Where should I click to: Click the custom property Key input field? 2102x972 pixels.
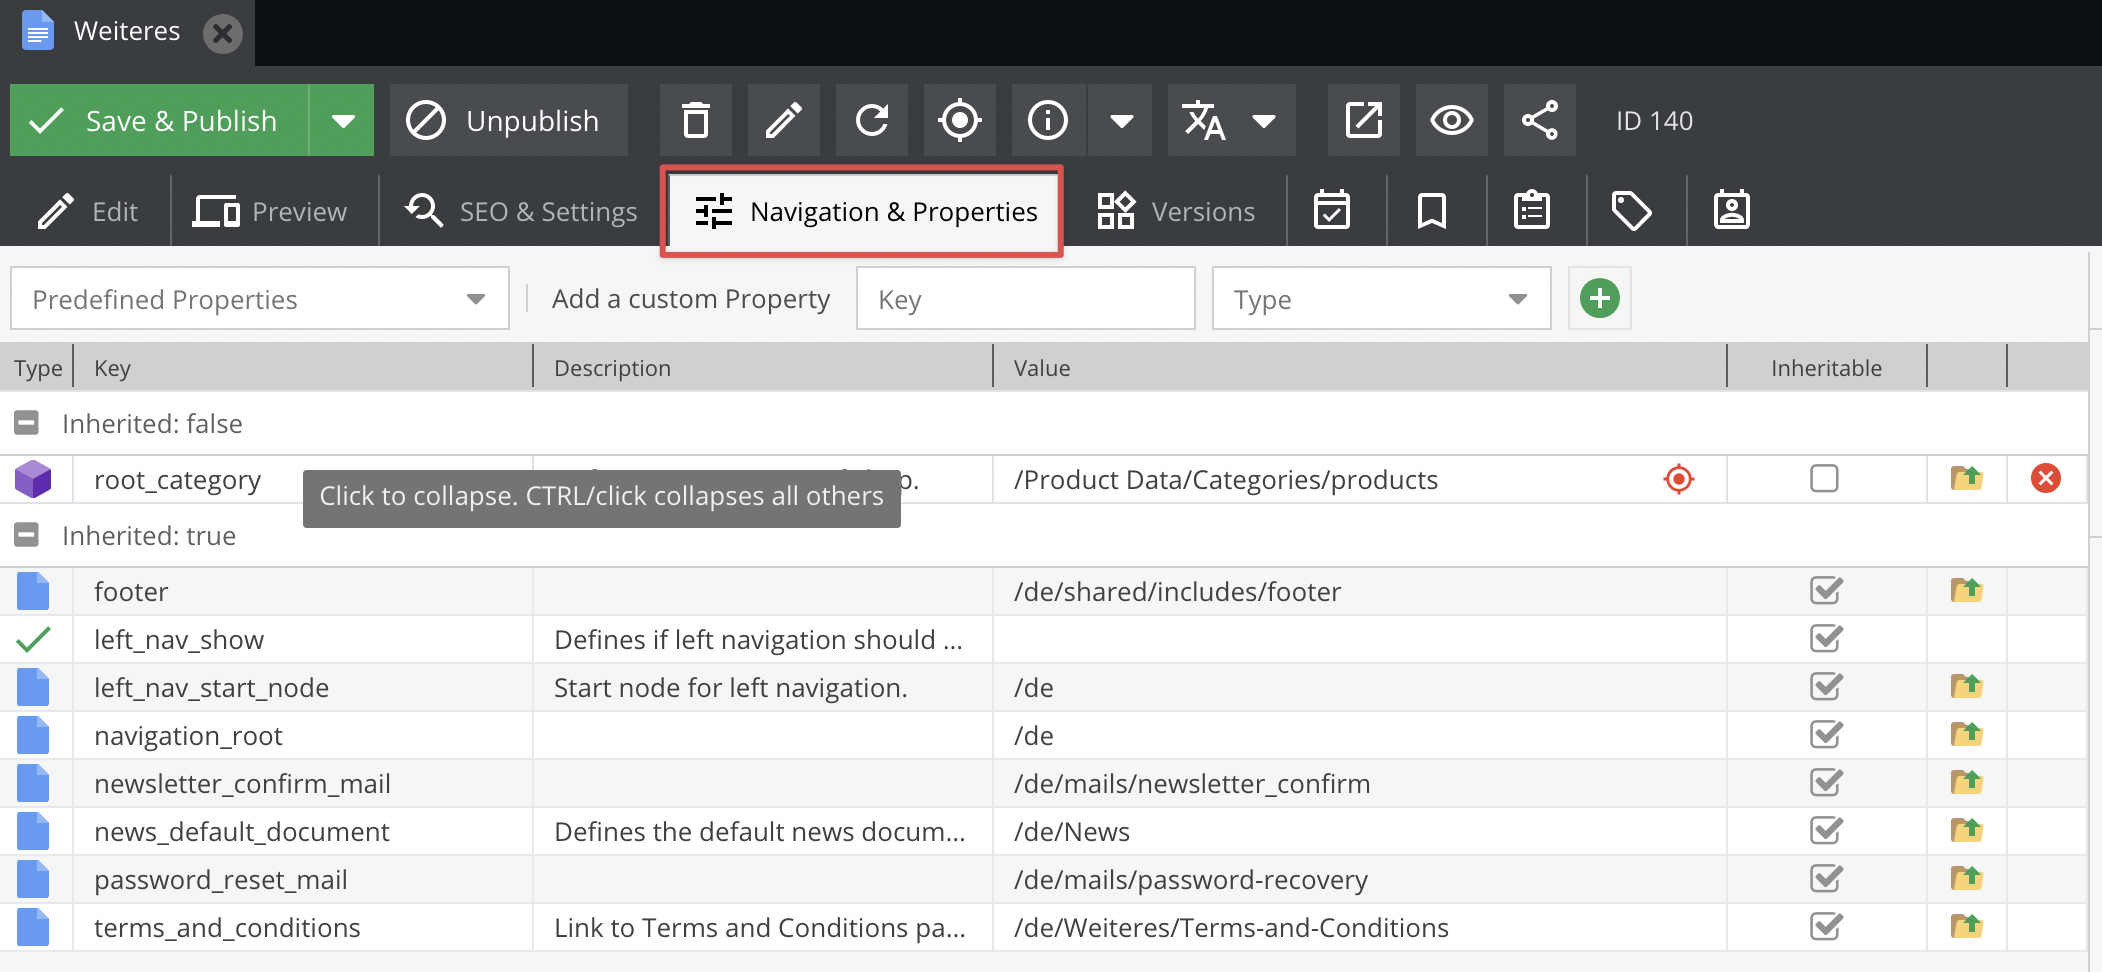point(1025,299)
